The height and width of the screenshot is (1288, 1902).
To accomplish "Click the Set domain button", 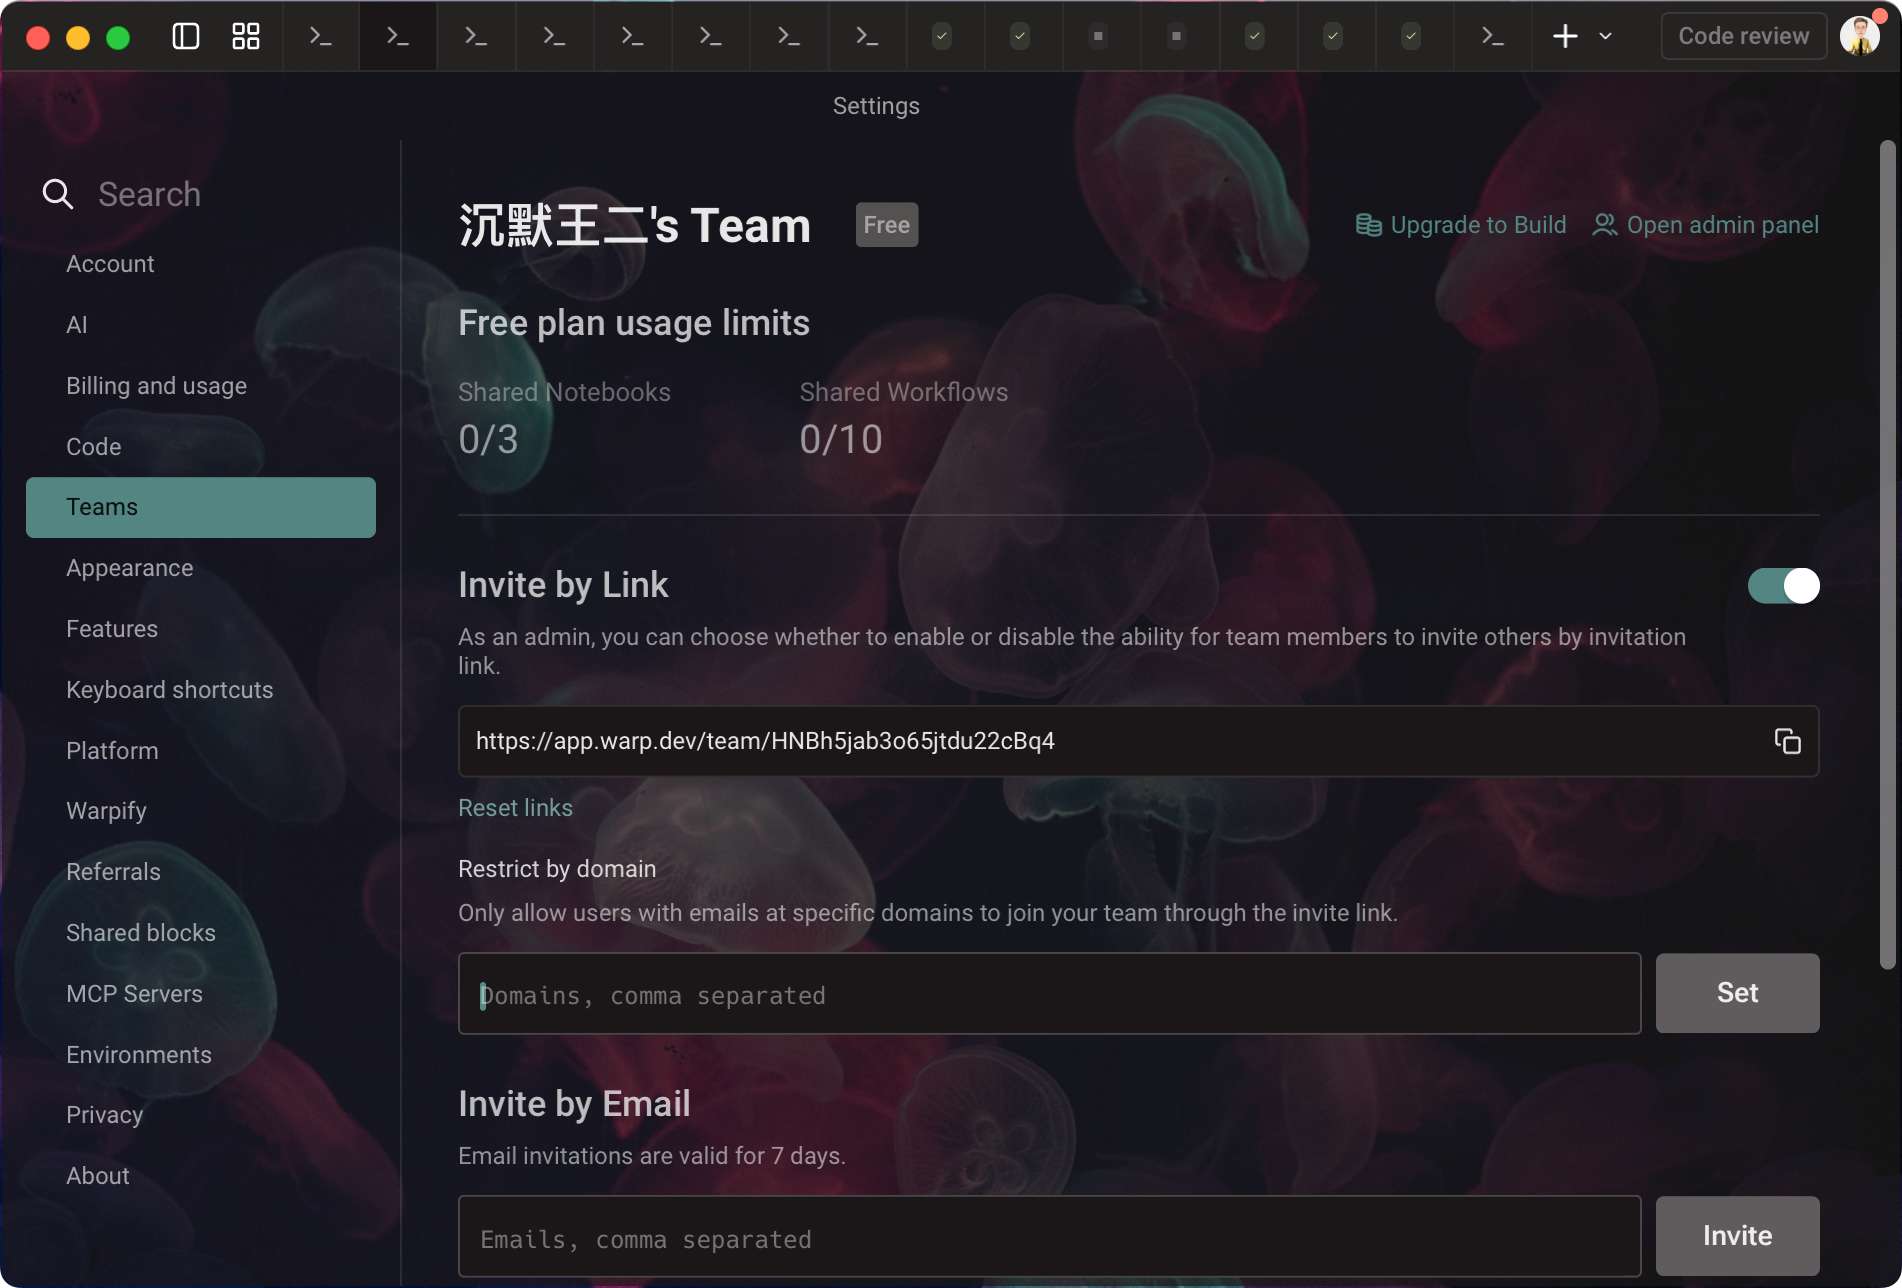I will [1737, 993].
